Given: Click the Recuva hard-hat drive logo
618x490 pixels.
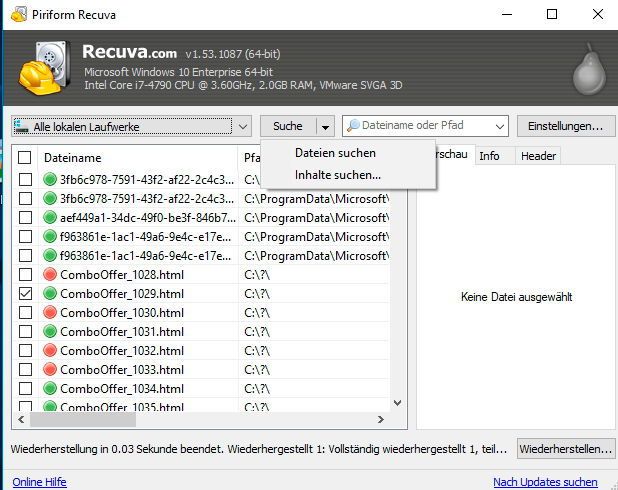Looking at the screenshot, I should (45, 68).
